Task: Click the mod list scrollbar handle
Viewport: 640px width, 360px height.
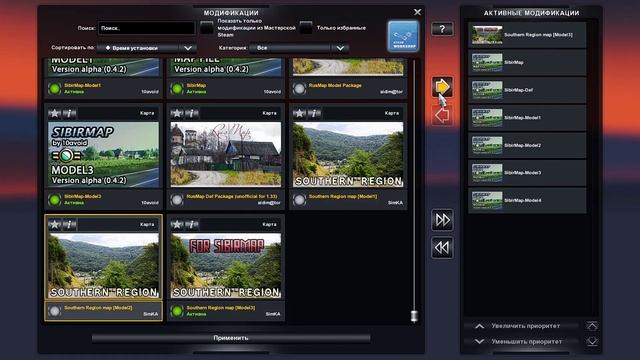Action: click(x=414, y=316)
